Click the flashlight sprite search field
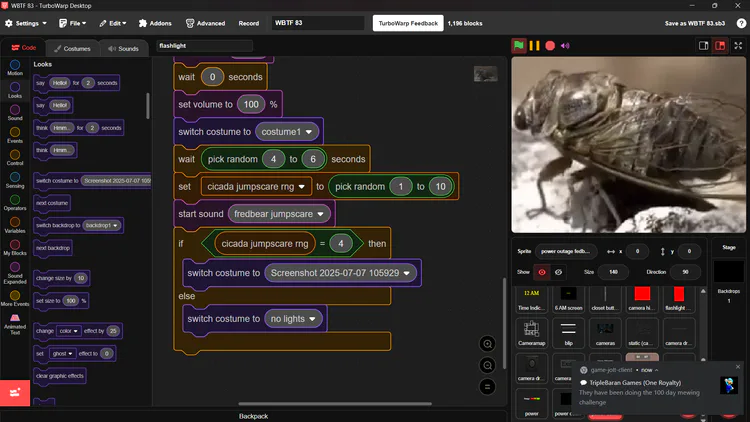This screenshot has width=750, height=422. pyautogui.click(x=204, y=45)
